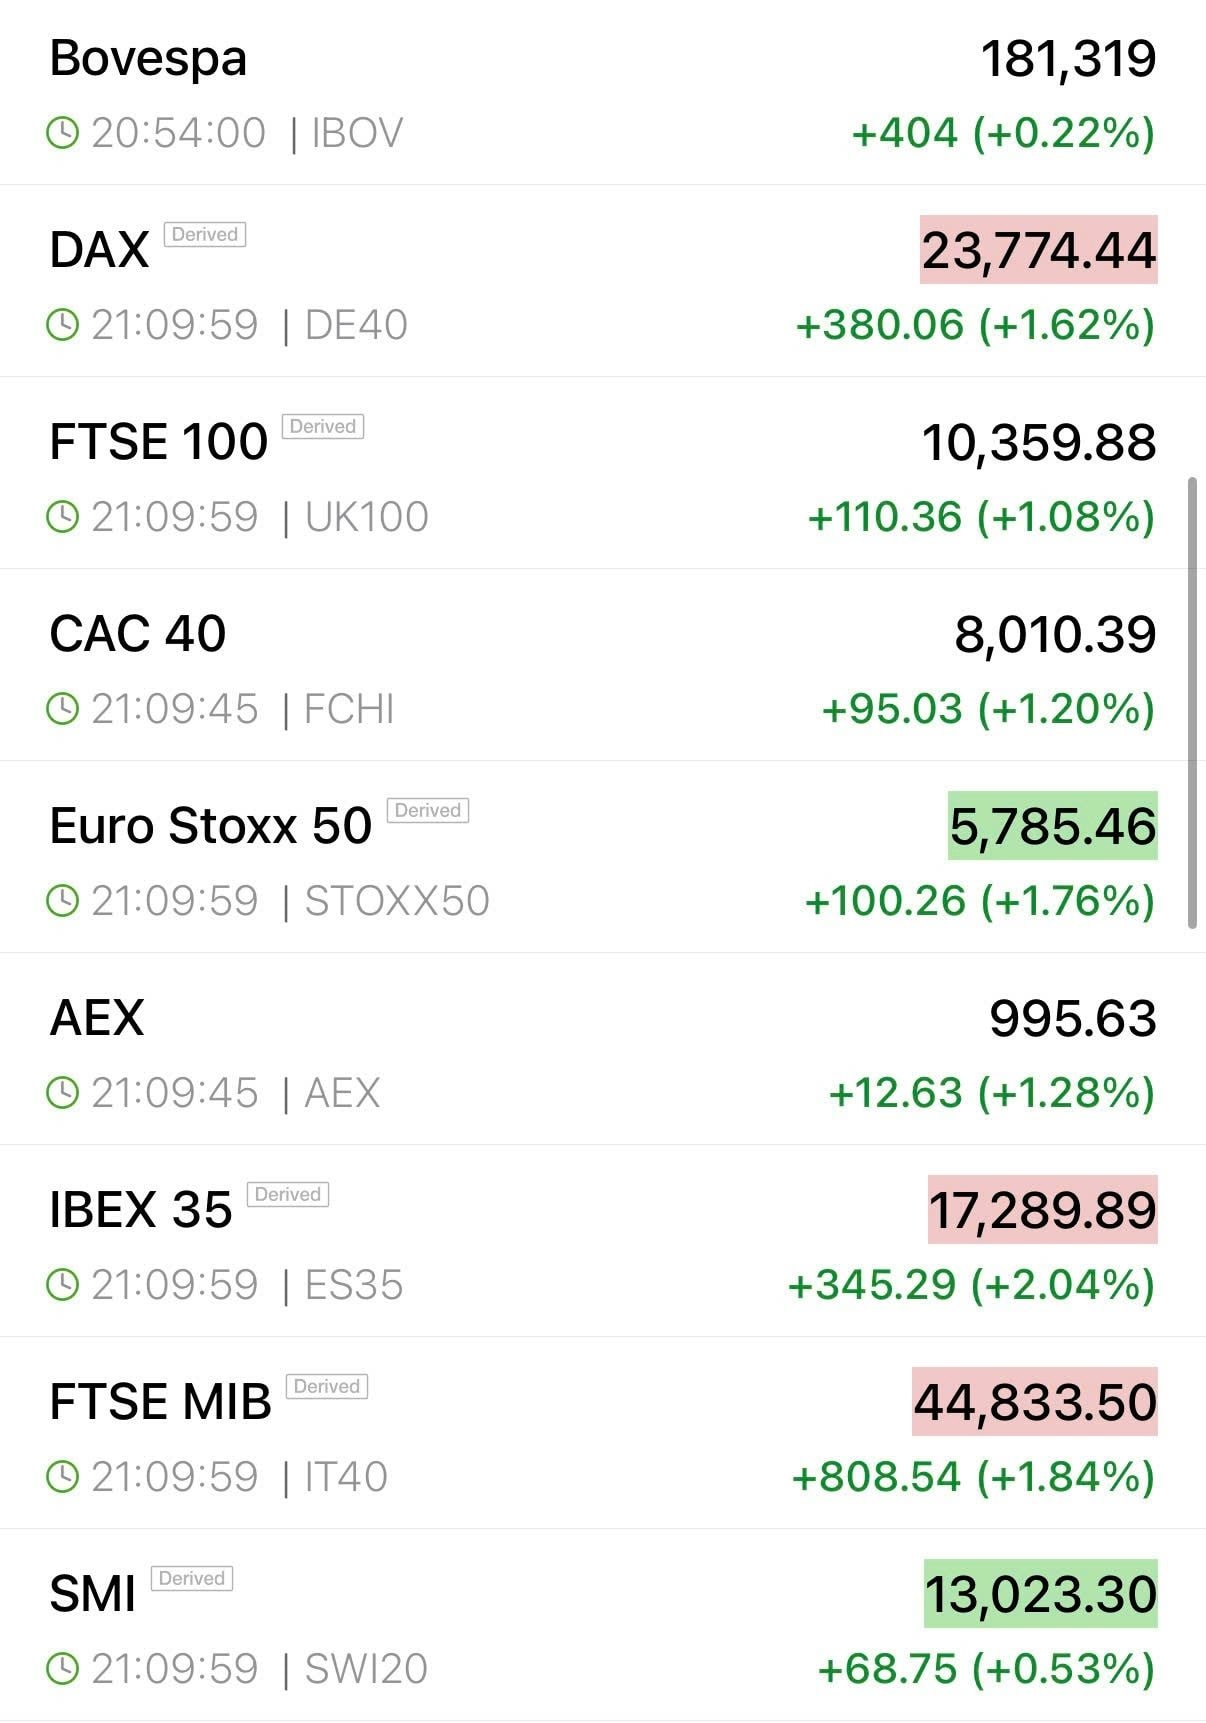Click the IBEX 35 change +345.29 (+2.04%)

point(971,1285)
